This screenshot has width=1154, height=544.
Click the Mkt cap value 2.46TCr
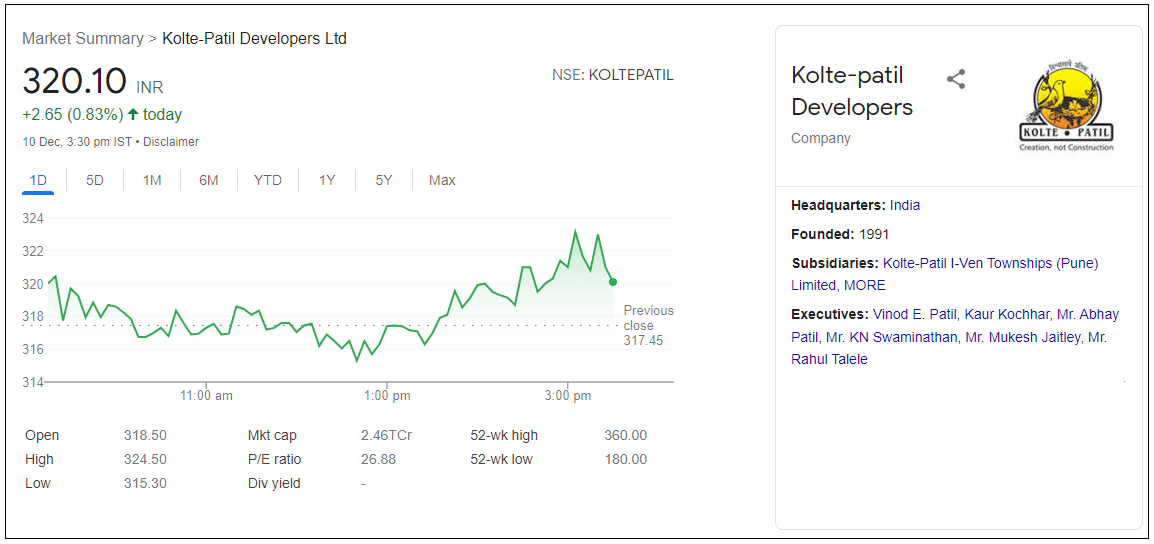(386, 435)
